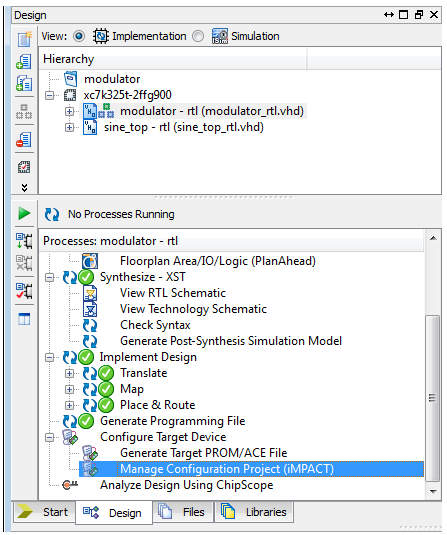Click the Run with Current Data icon
447x535 pixels.
(x=24, y=241)
